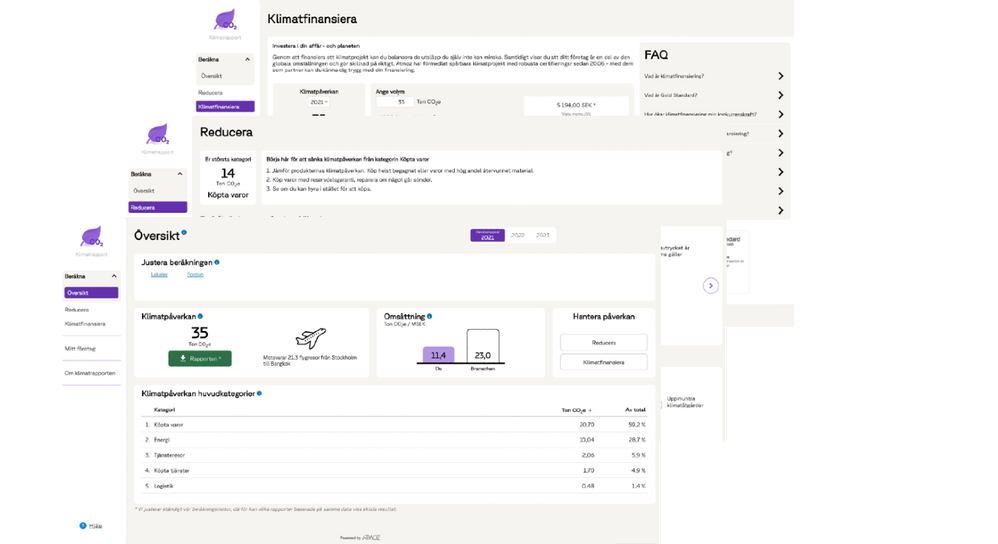
Task: Switch to year 2023
Action: pos(543,236)
